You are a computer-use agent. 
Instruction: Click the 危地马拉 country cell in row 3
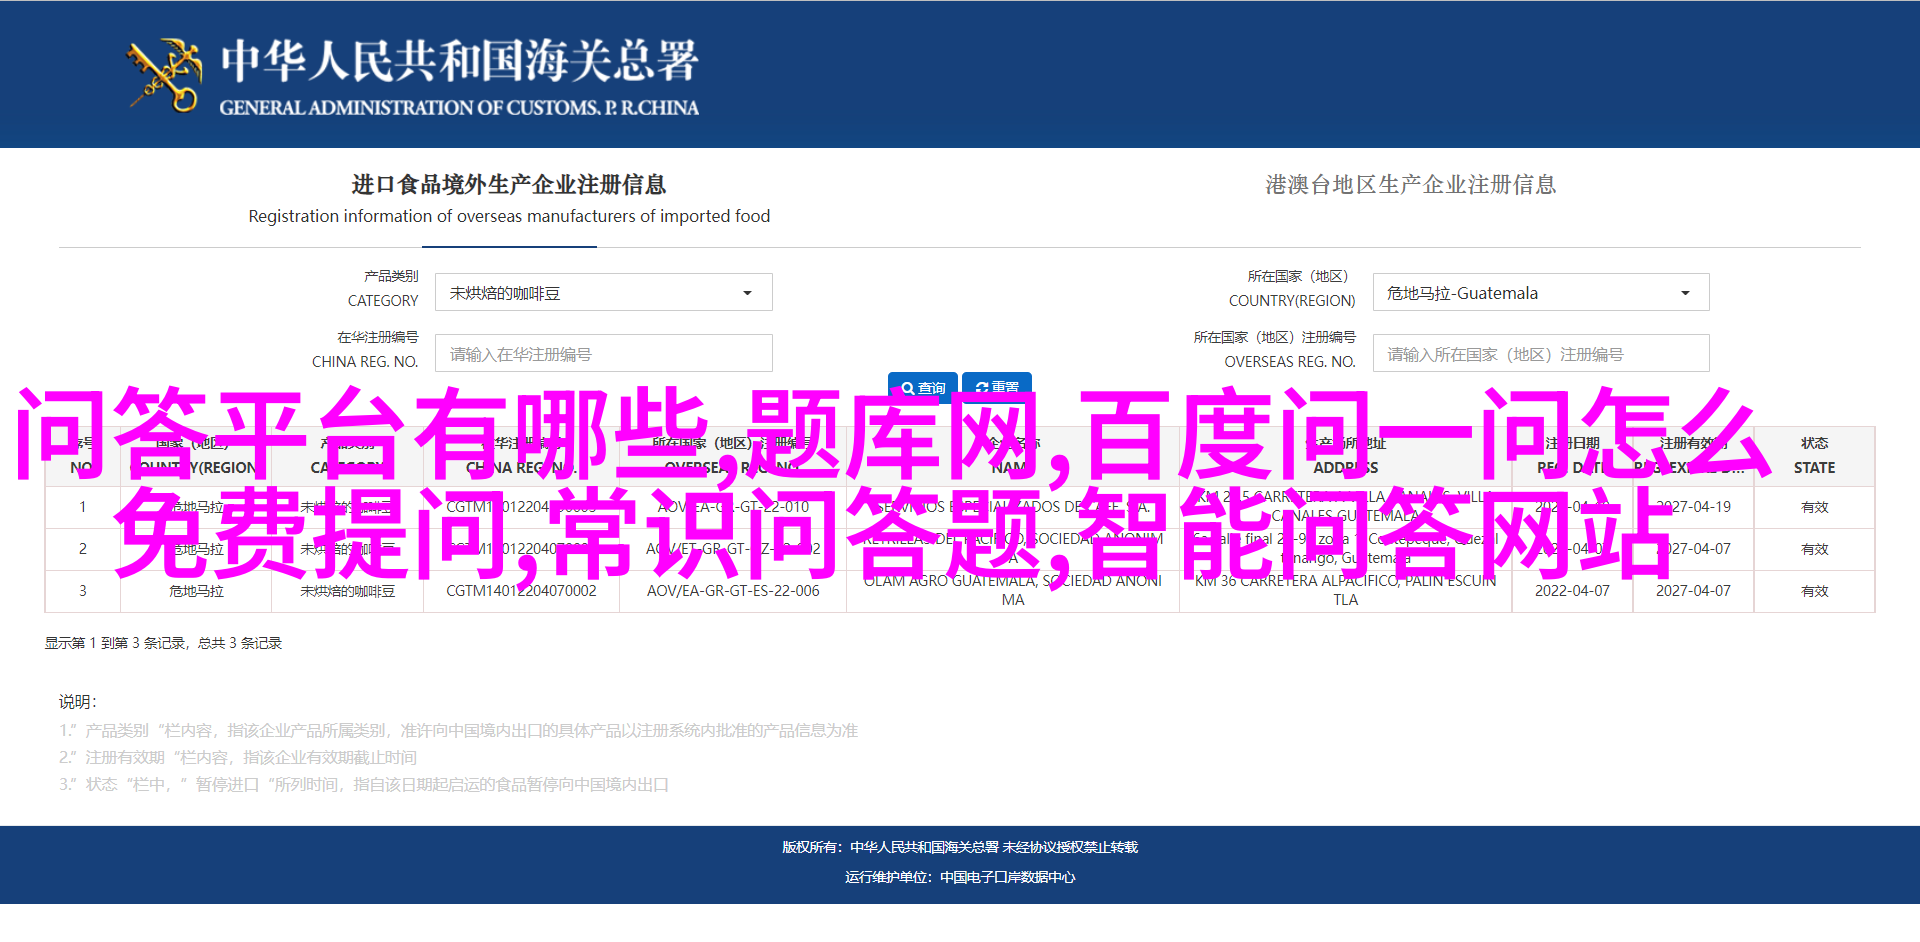196,591
